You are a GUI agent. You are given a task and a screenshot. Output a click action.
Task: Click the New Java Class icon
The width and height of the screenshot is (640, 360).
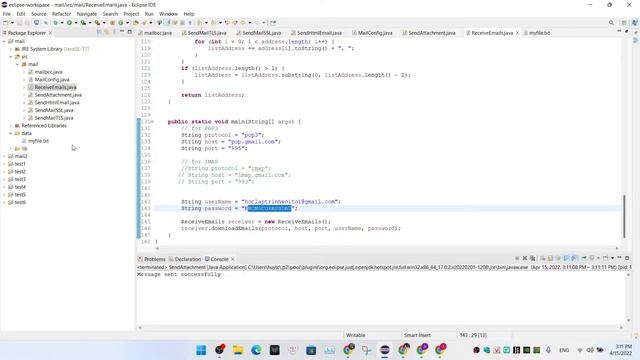(121, 23)
